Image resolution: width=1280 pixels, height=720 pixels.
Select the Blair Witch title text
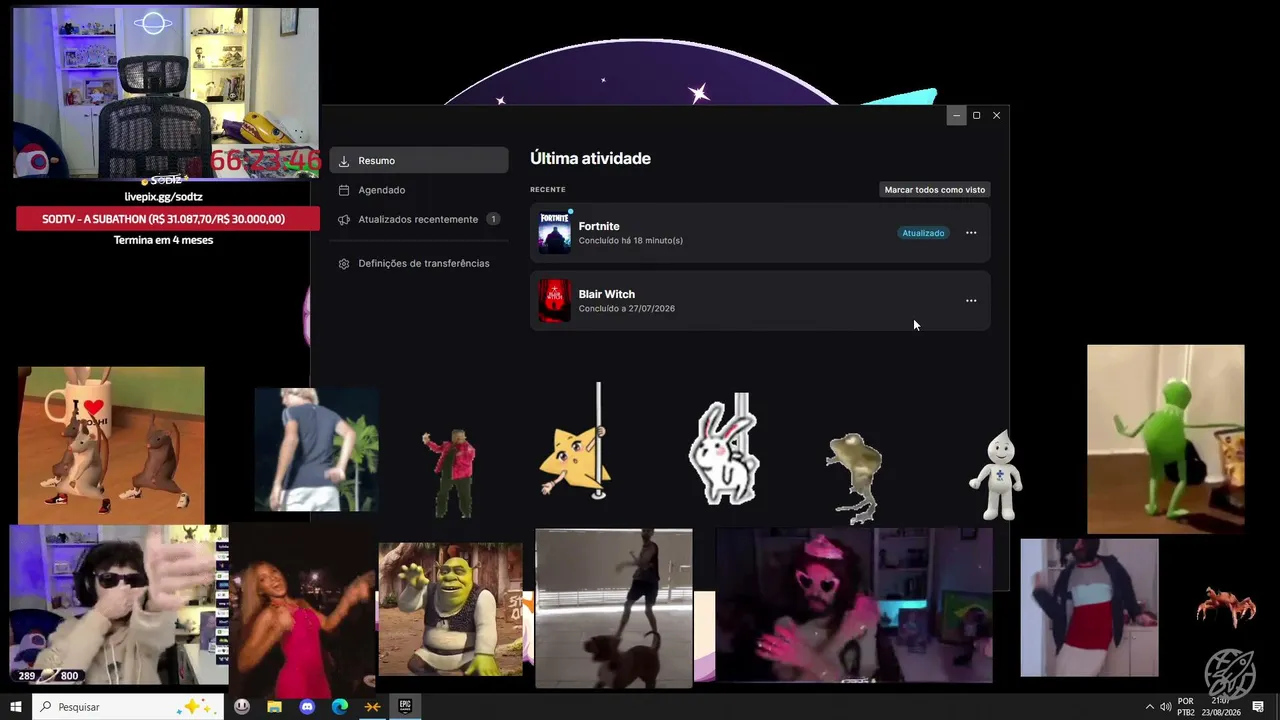pyautogui.click(x=607, y=294)
